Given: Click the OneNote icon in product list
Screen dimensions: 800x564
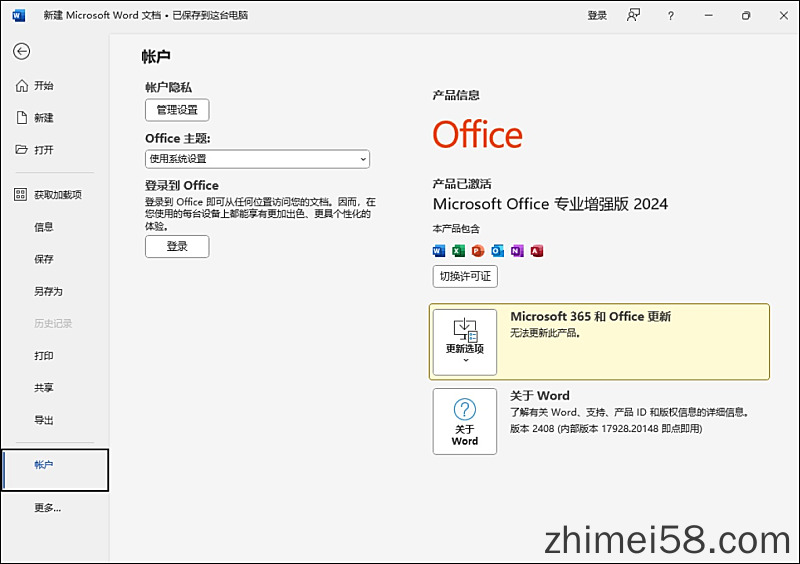Looking at the screenshot, I should (x=517, y=251).
